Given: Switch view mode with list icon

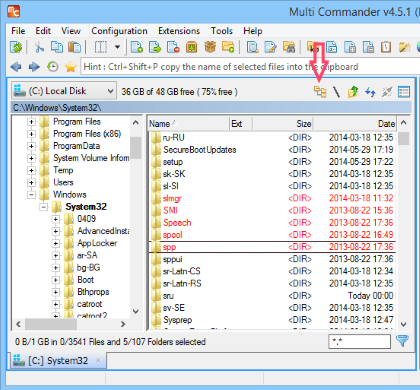Looking at the screenshot, I should point(404,92).
